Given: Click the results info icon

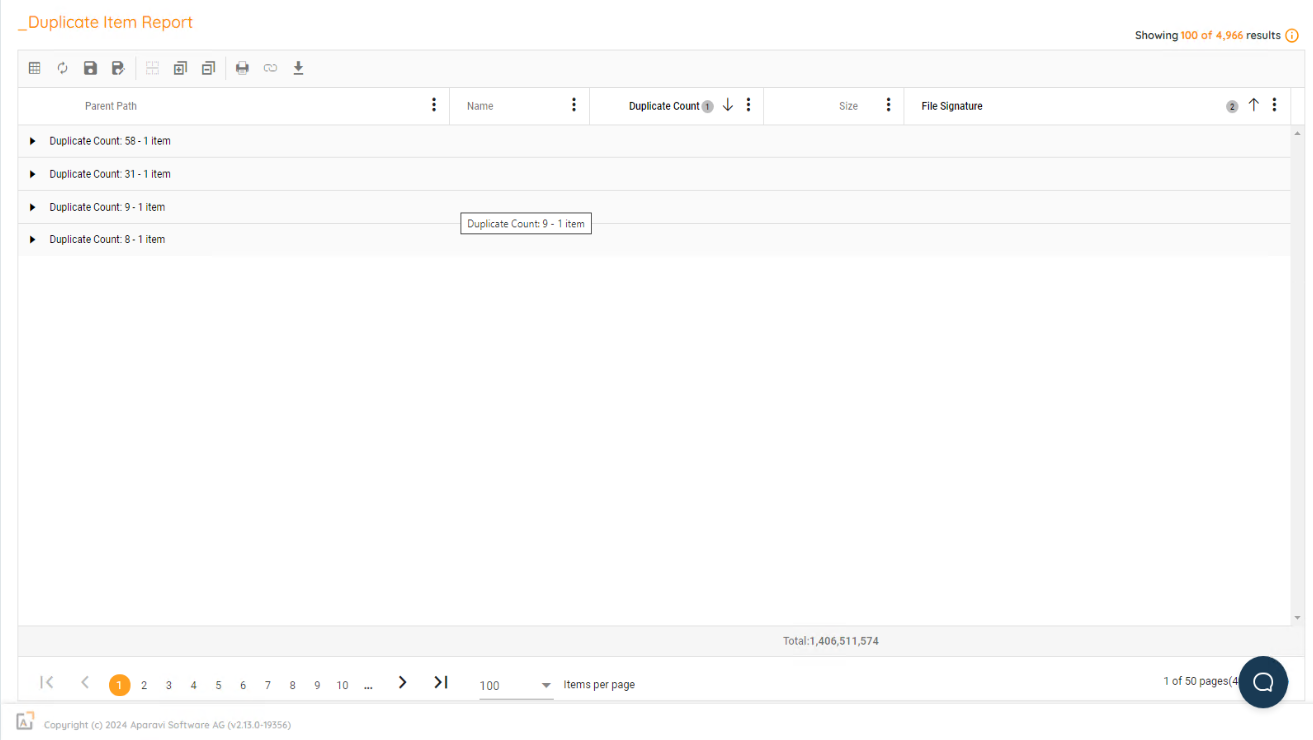Looking at the screenshot, I should [1292, 36].
